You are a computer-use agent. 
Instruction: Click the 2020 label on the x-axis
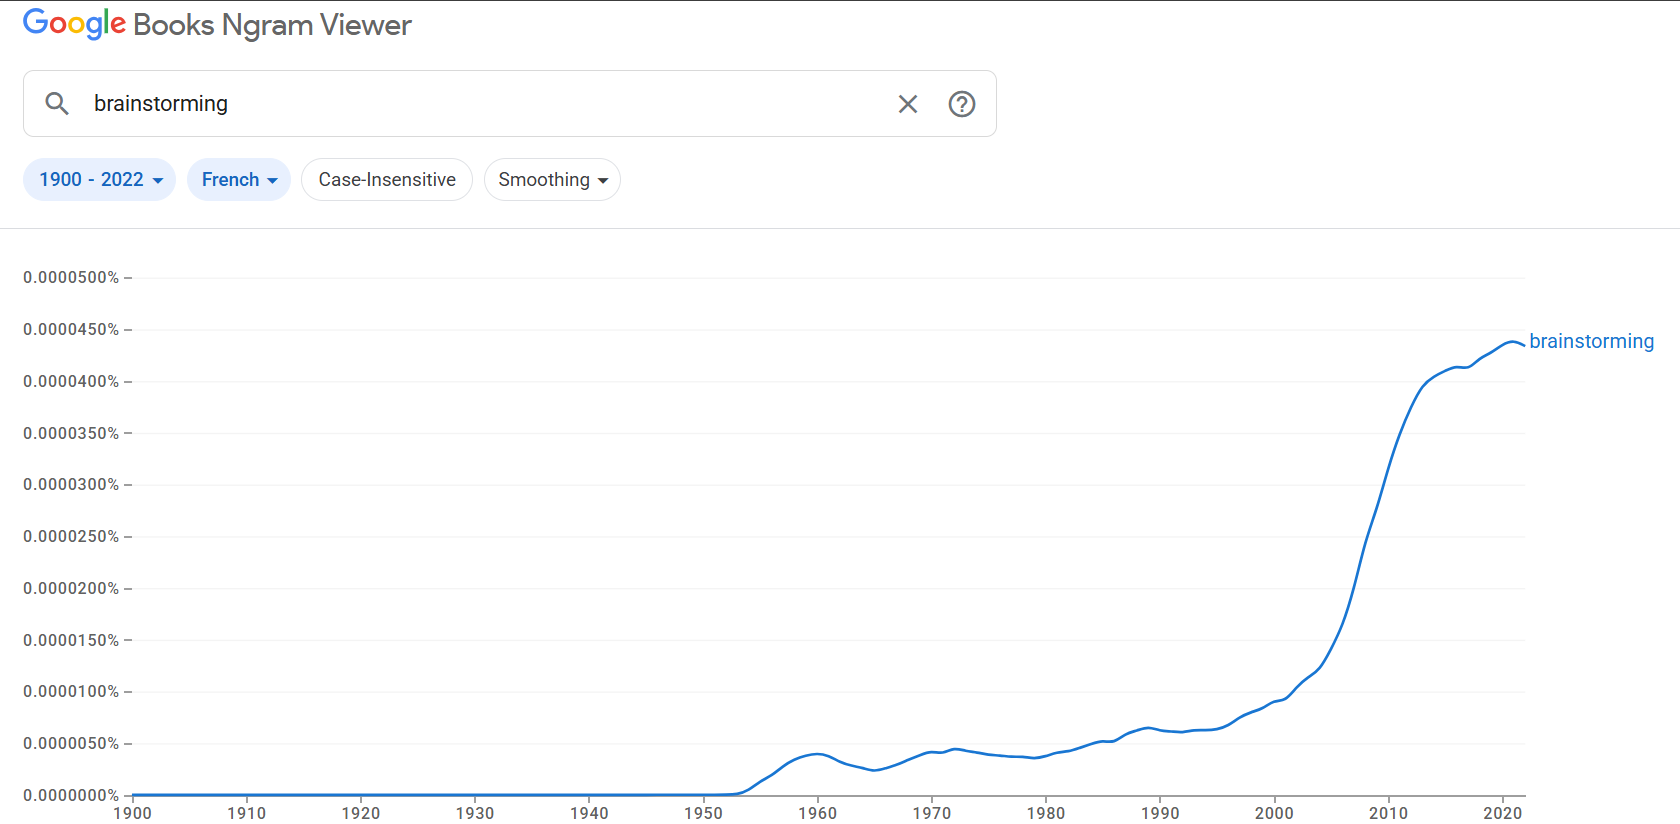coord(1503,813)
